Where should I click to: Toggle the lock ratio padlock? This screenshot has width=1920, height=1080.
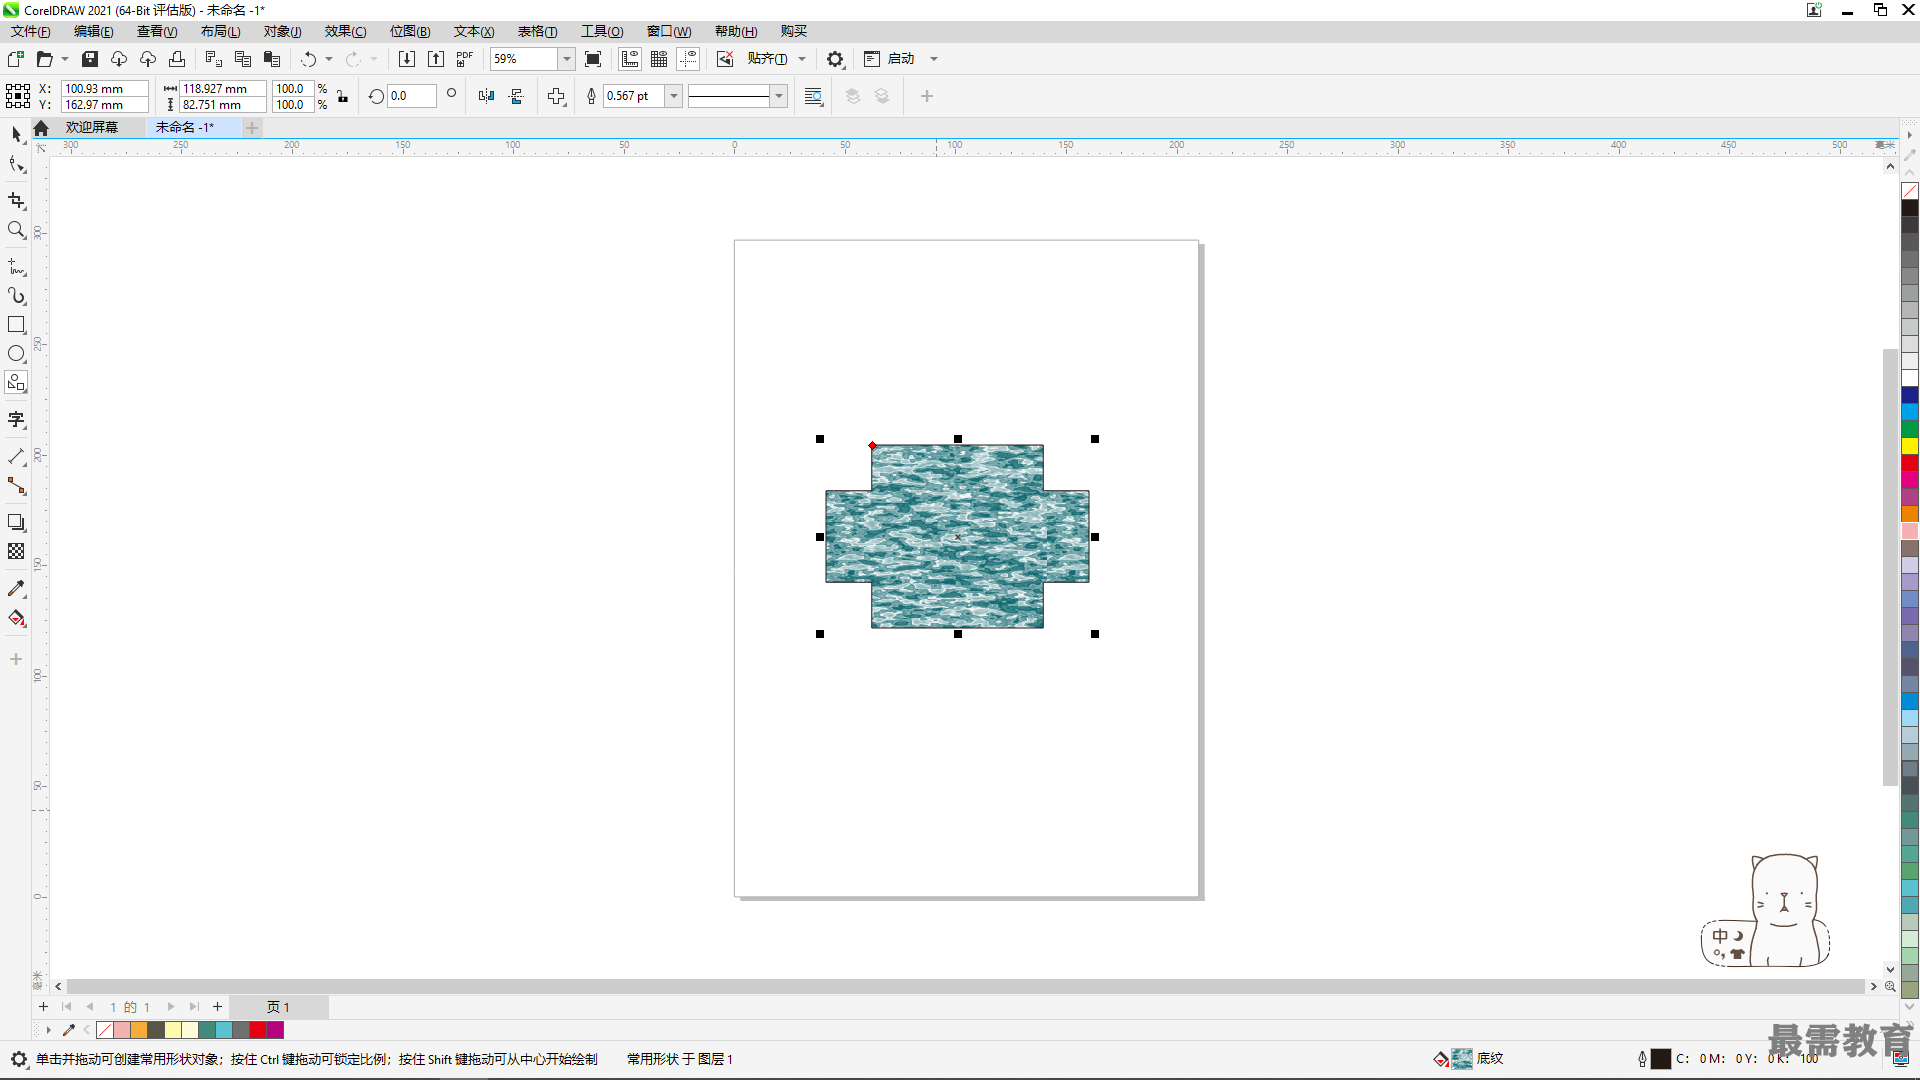(x=342, y=97)
